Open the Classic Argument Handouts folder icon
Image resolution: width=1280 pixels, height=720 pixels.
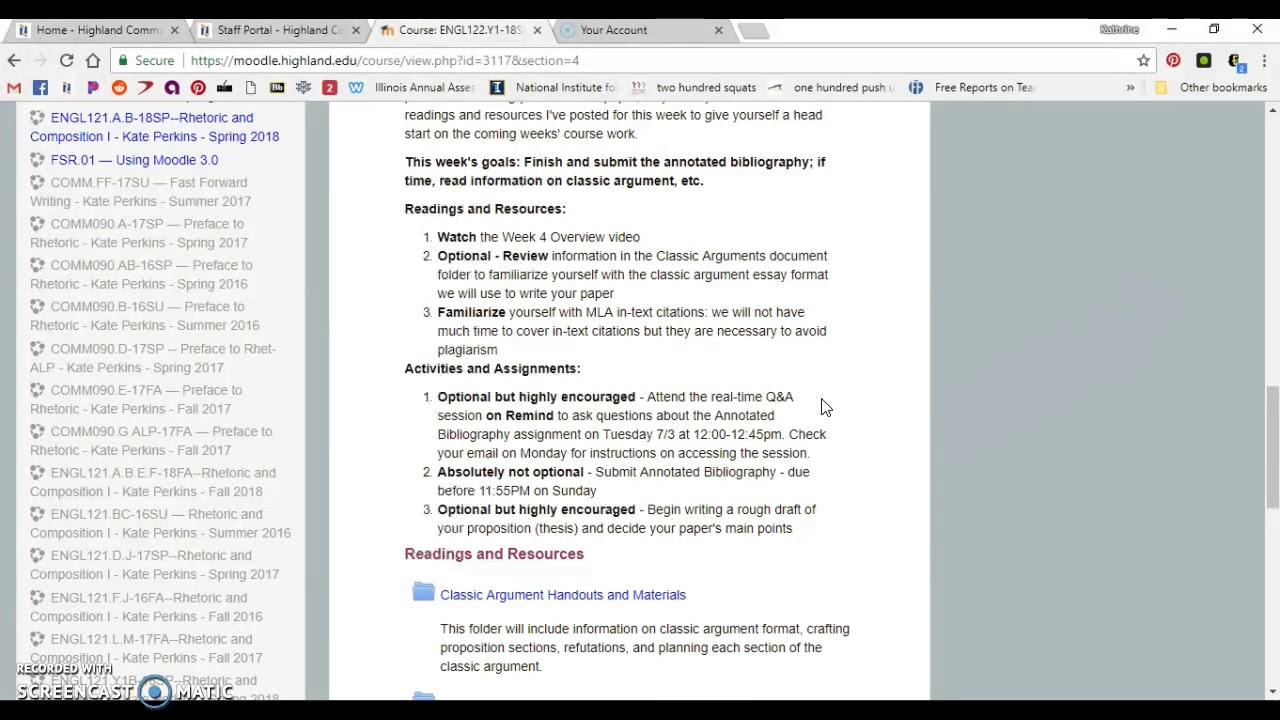click(423, 593)
